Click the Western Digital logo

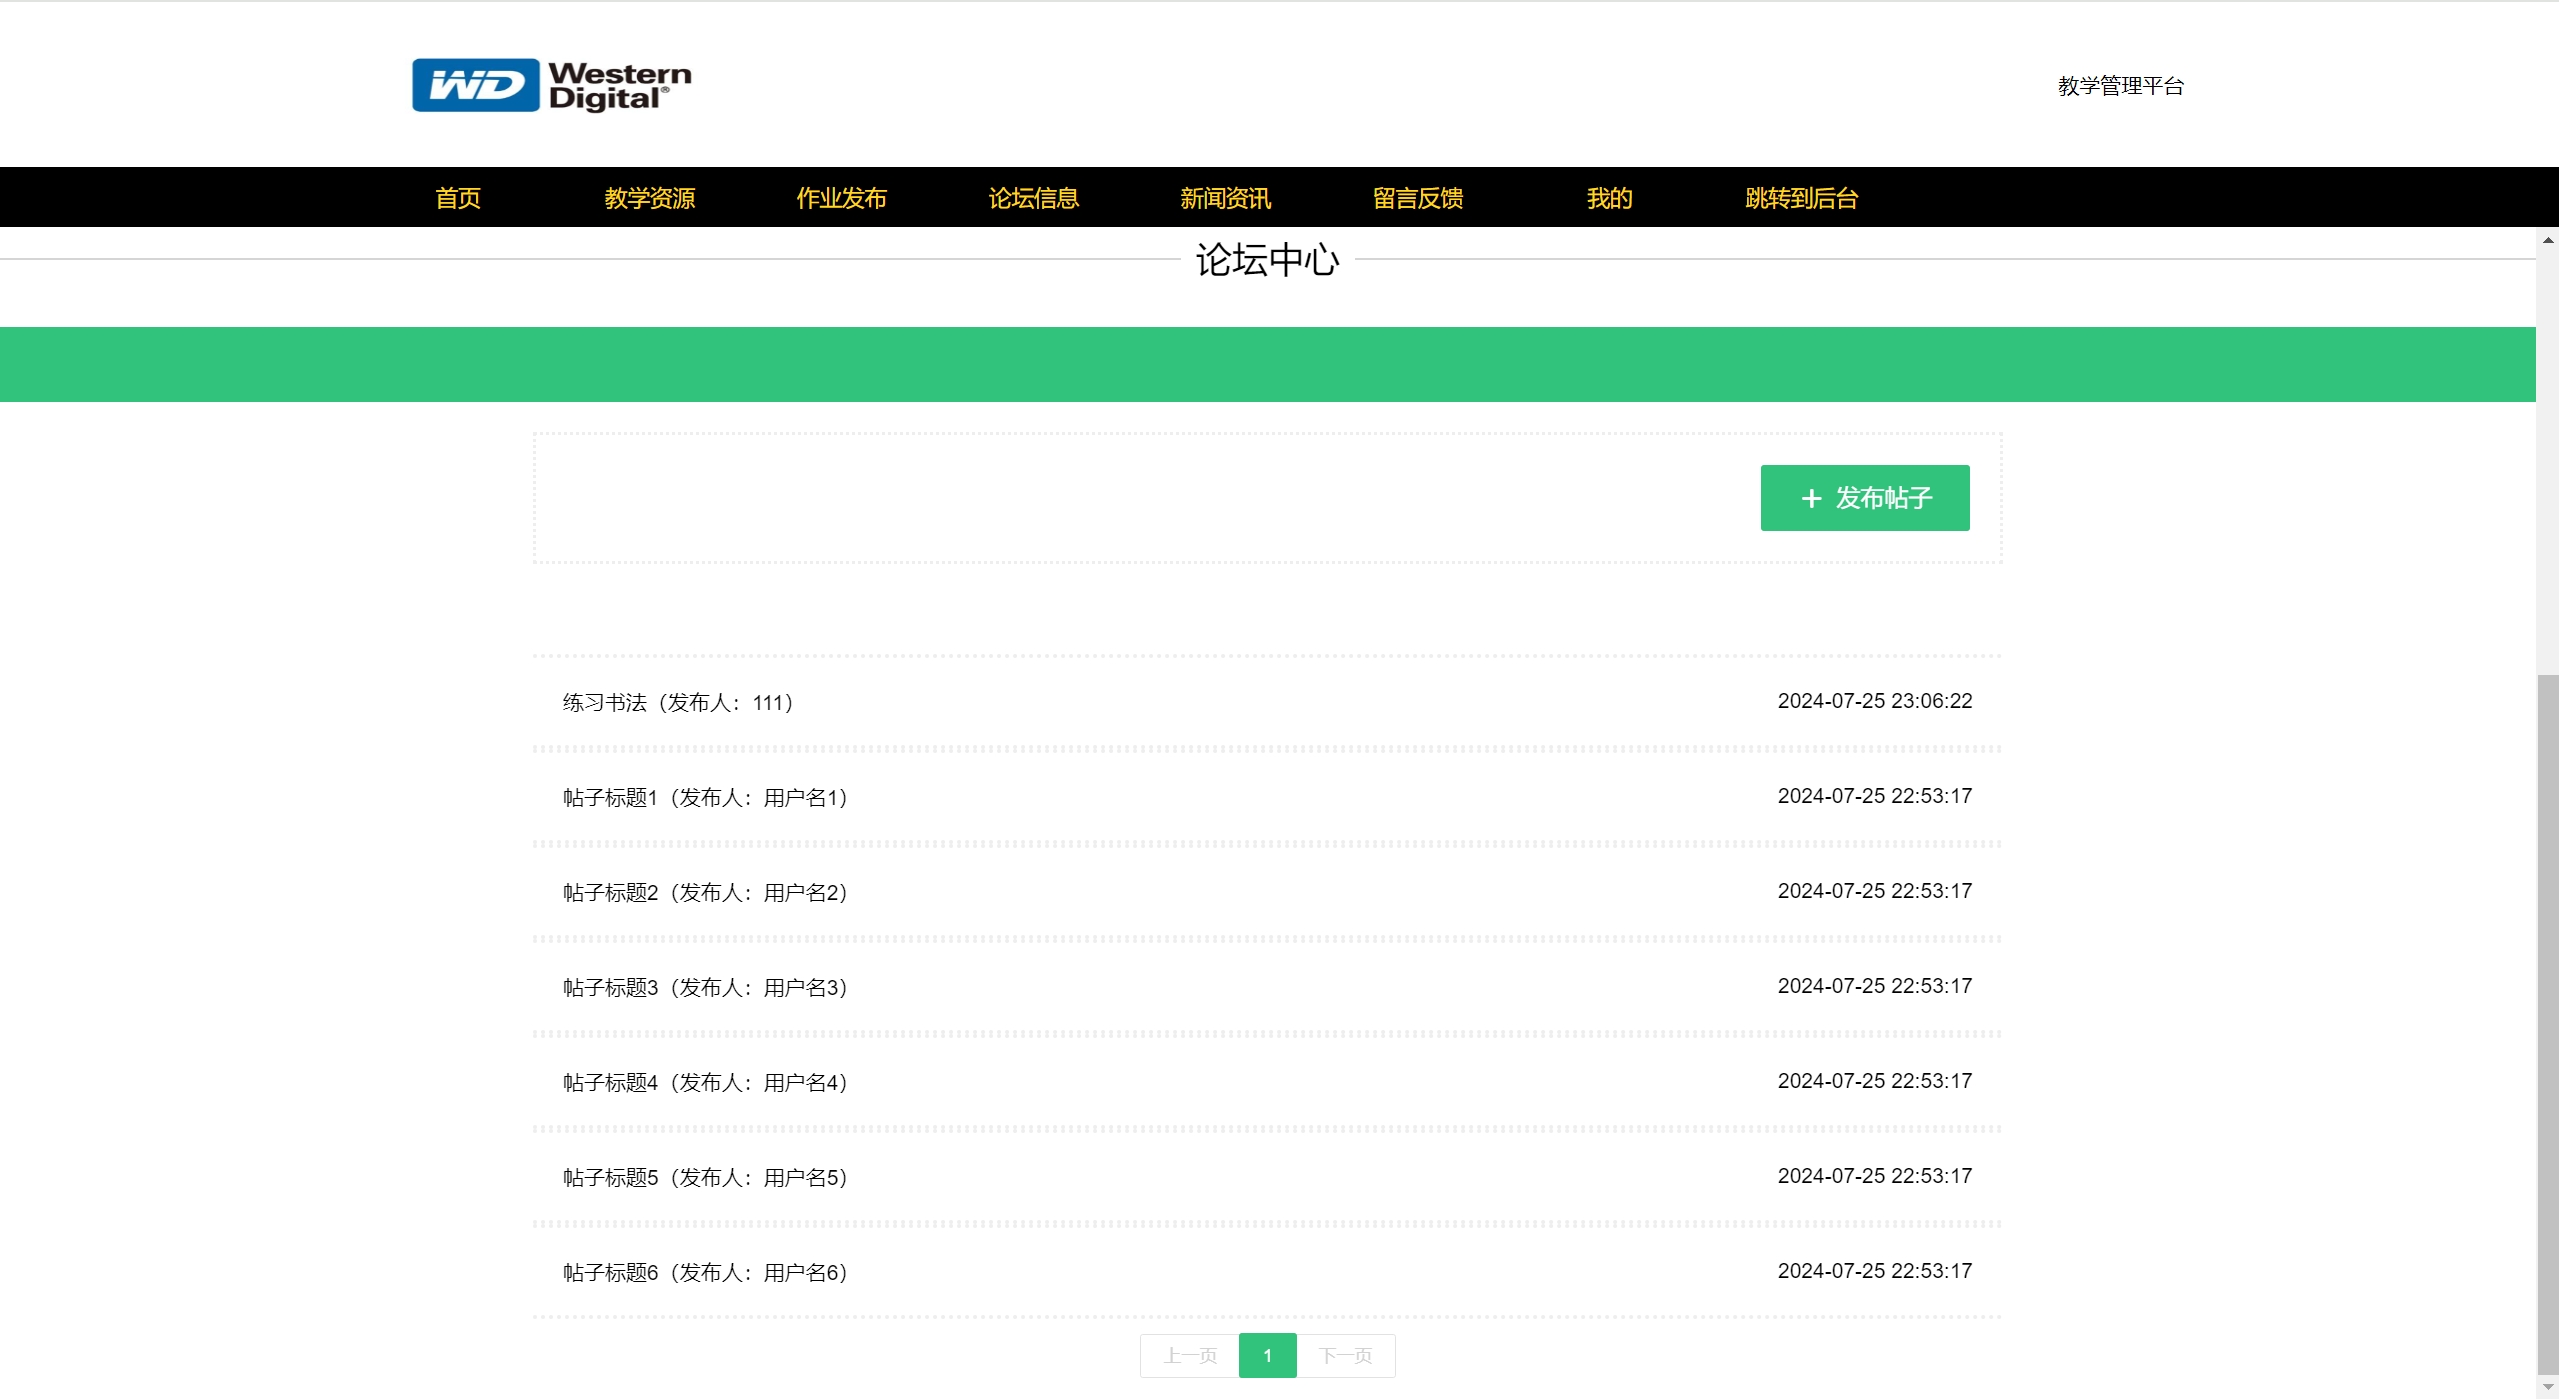coord(551,85)
